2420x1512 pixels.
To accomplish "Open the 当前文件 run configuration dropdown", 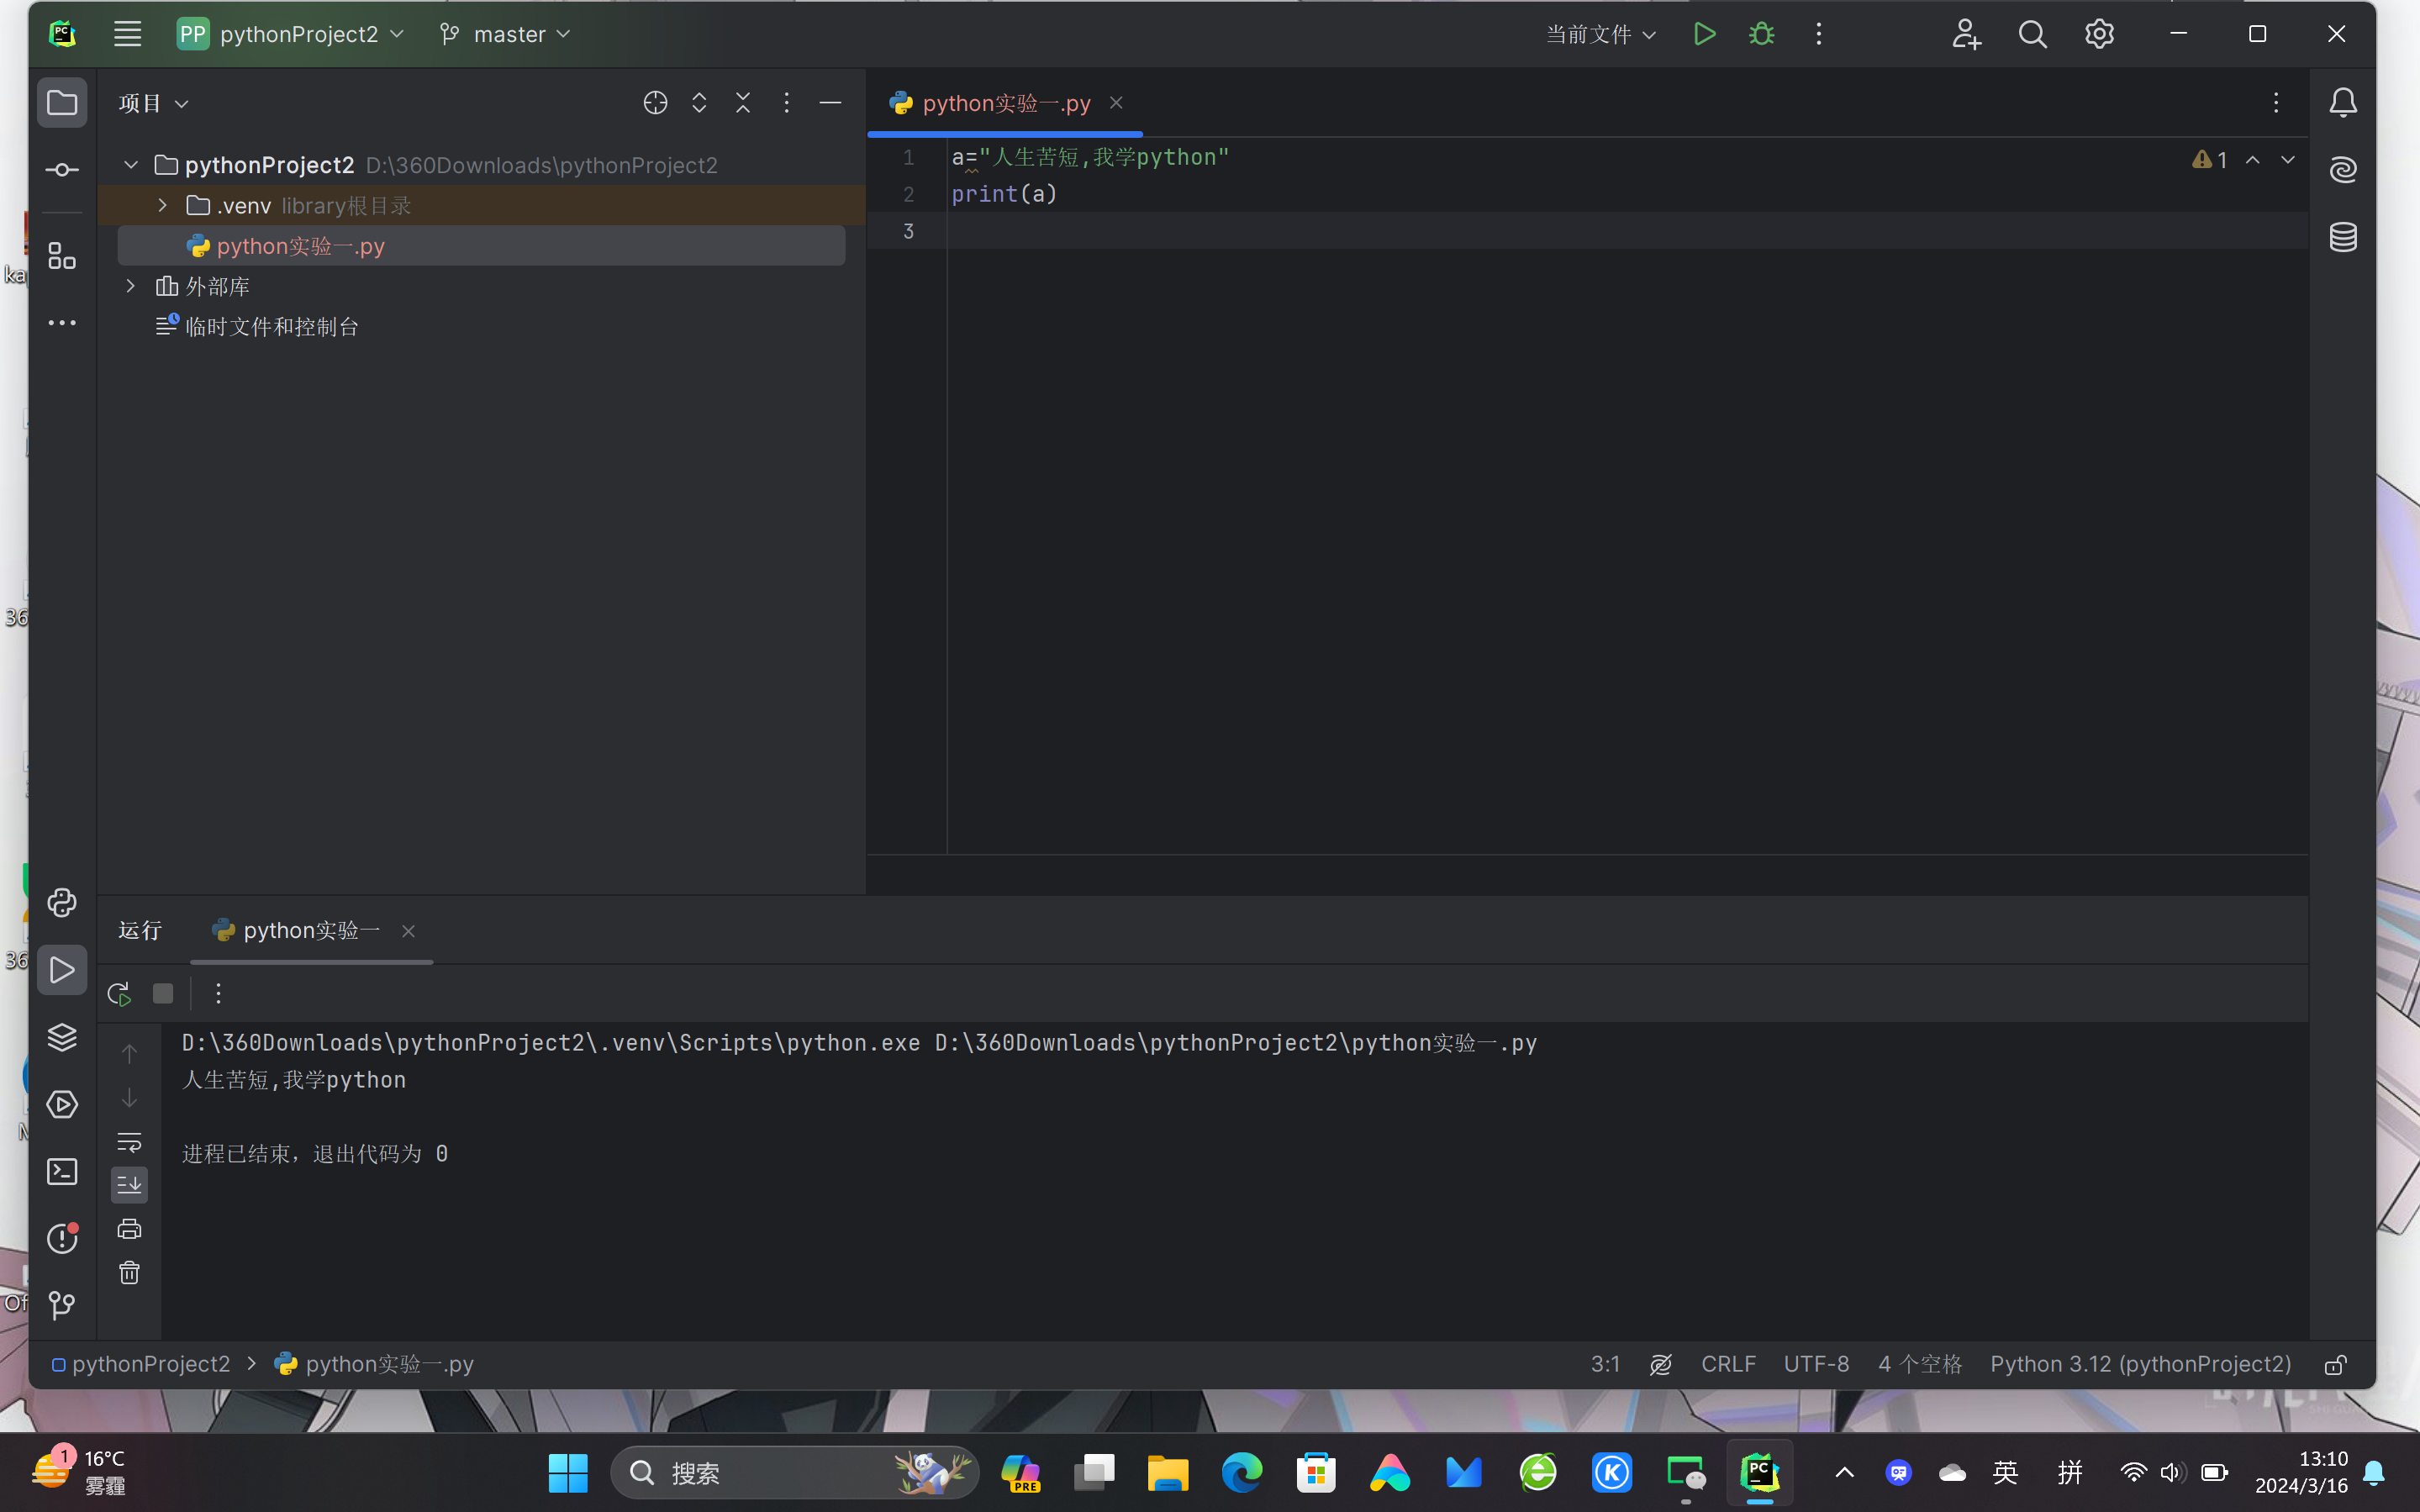I will click(1600, 34).
